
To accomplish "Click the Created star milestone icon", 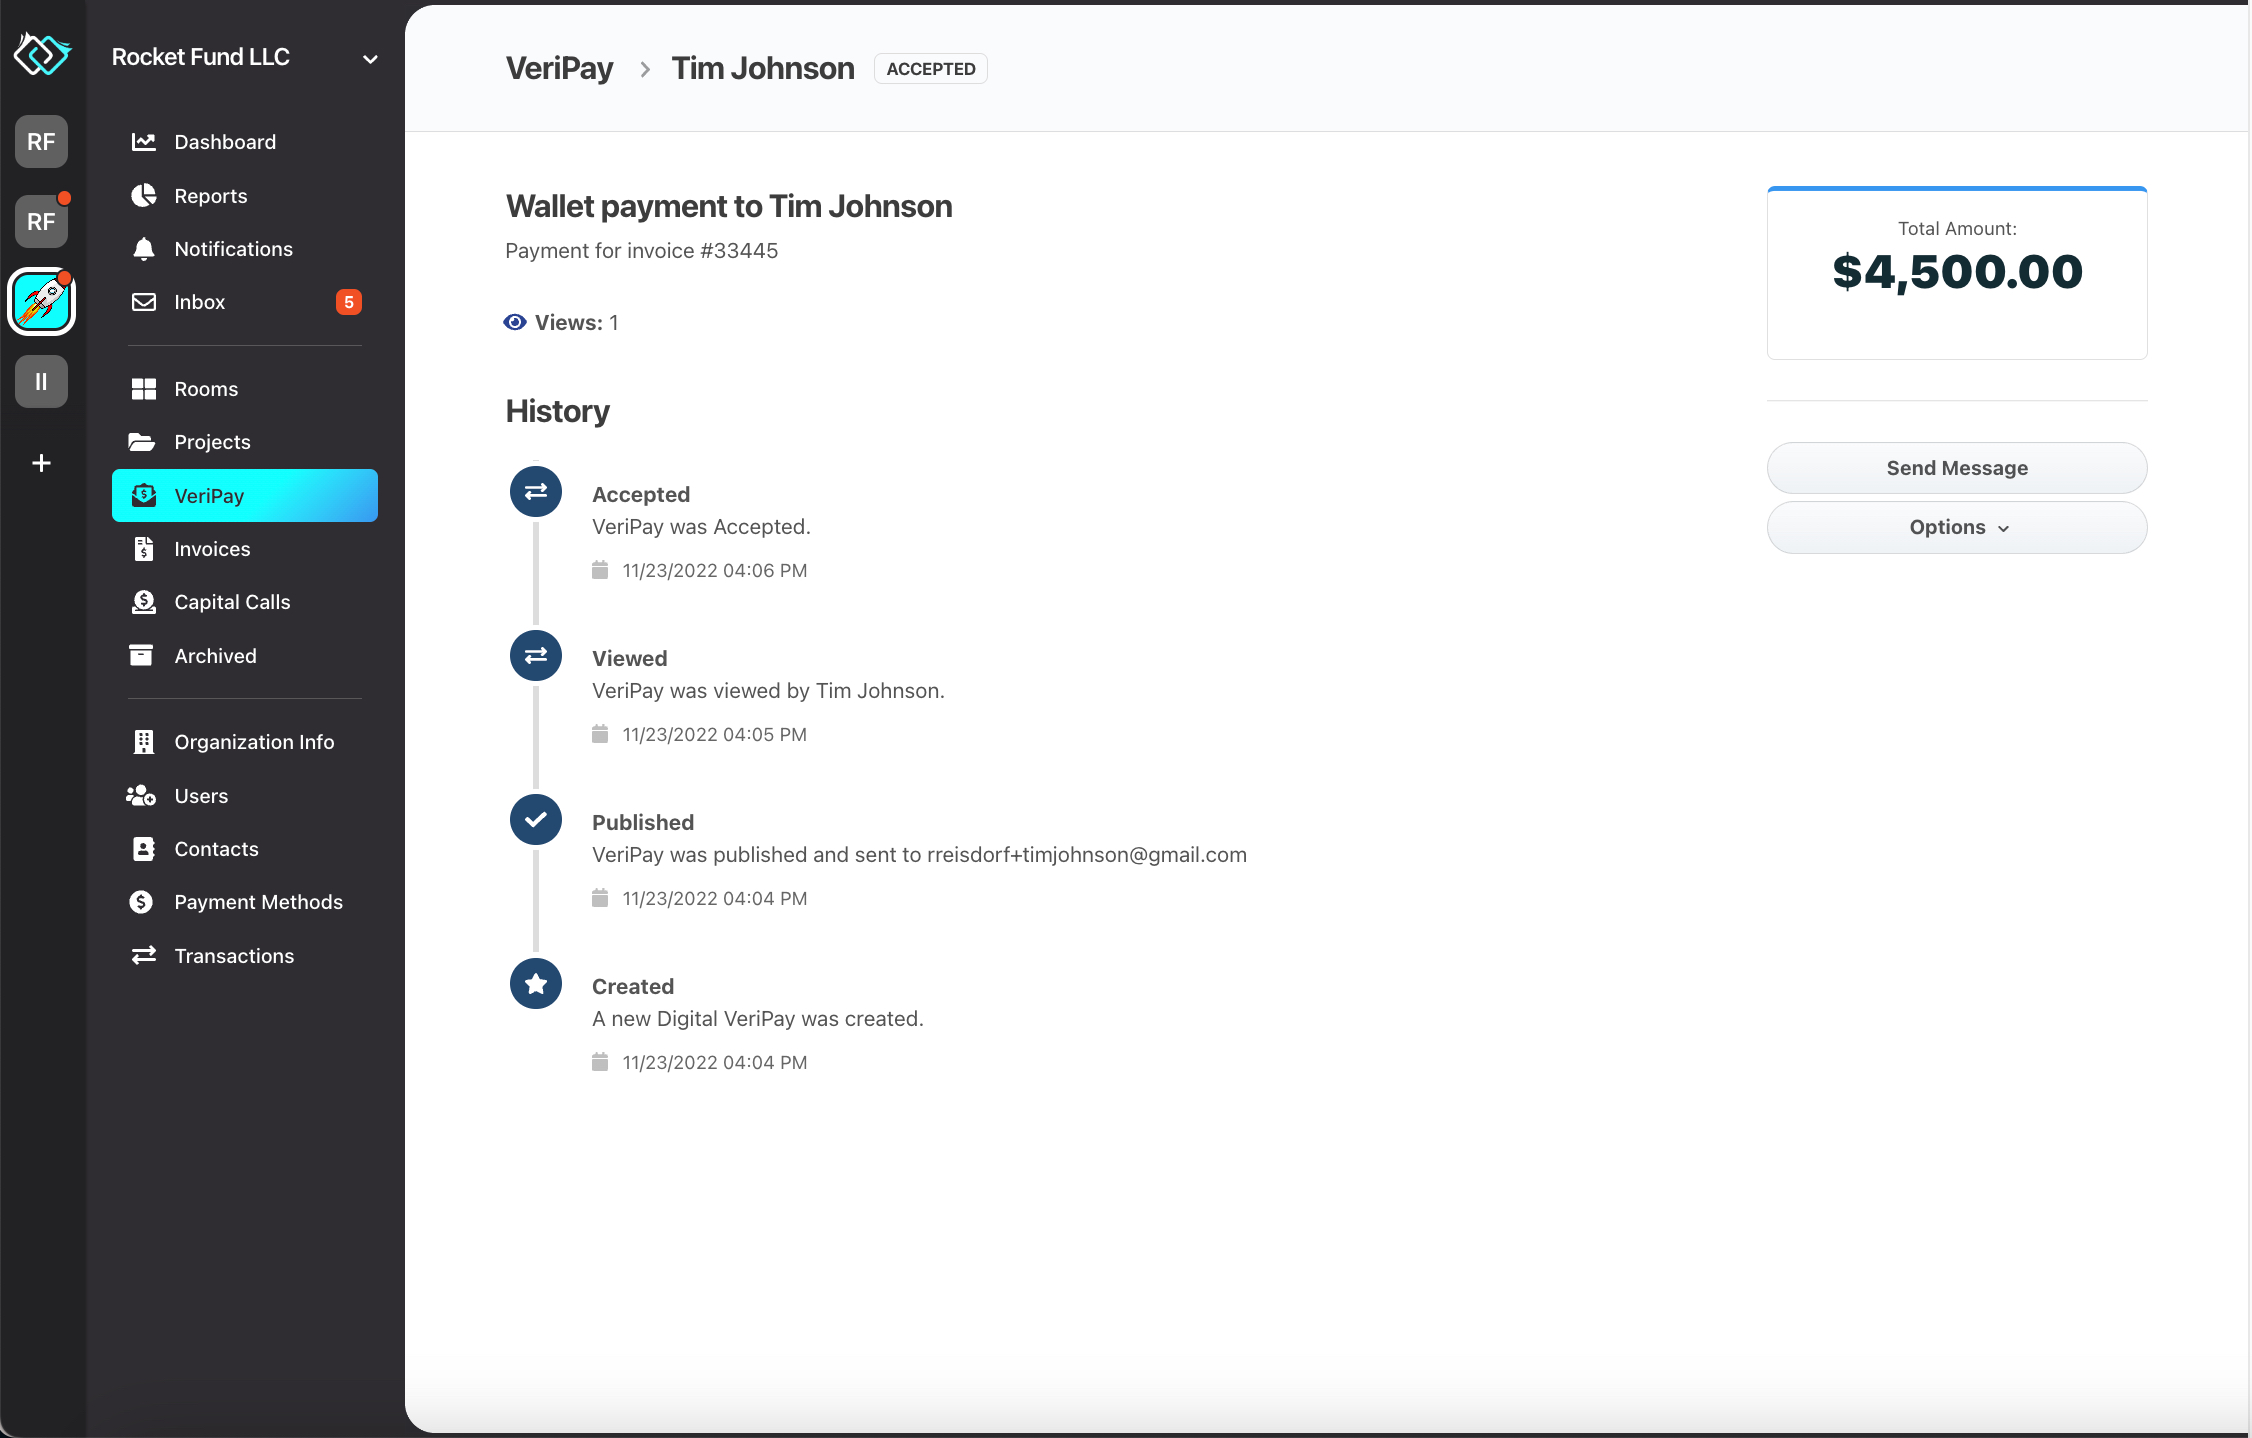I will (535, 984).
